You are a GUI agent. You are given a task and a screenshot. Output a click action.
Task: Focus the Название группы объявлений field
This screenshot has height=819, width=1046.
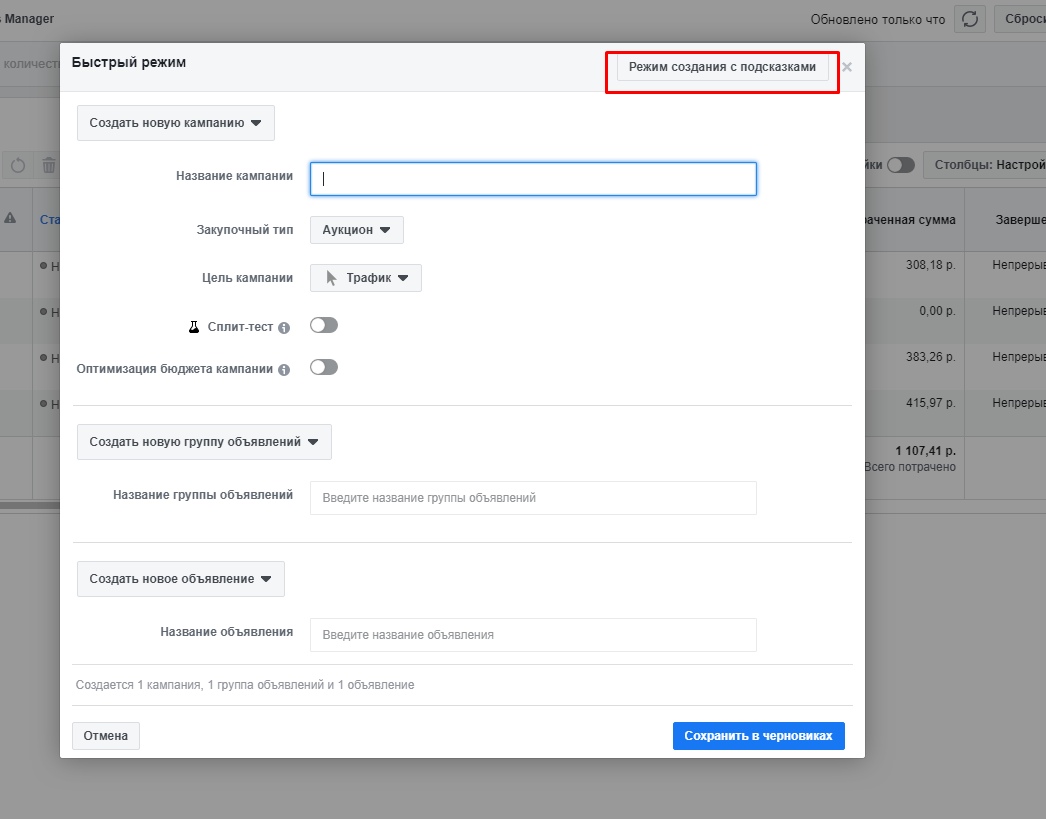pos(533,498)
